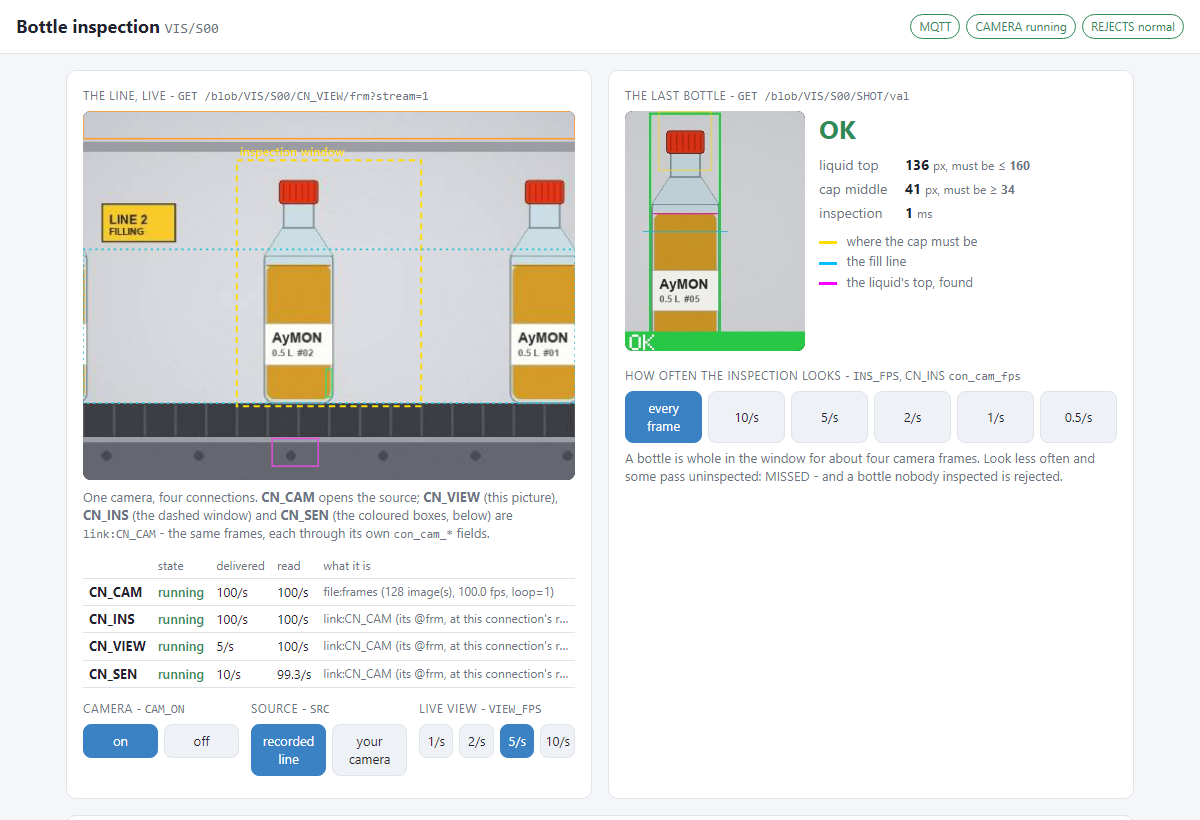Click the REJECTS normal status badge

click(1133, 27)
